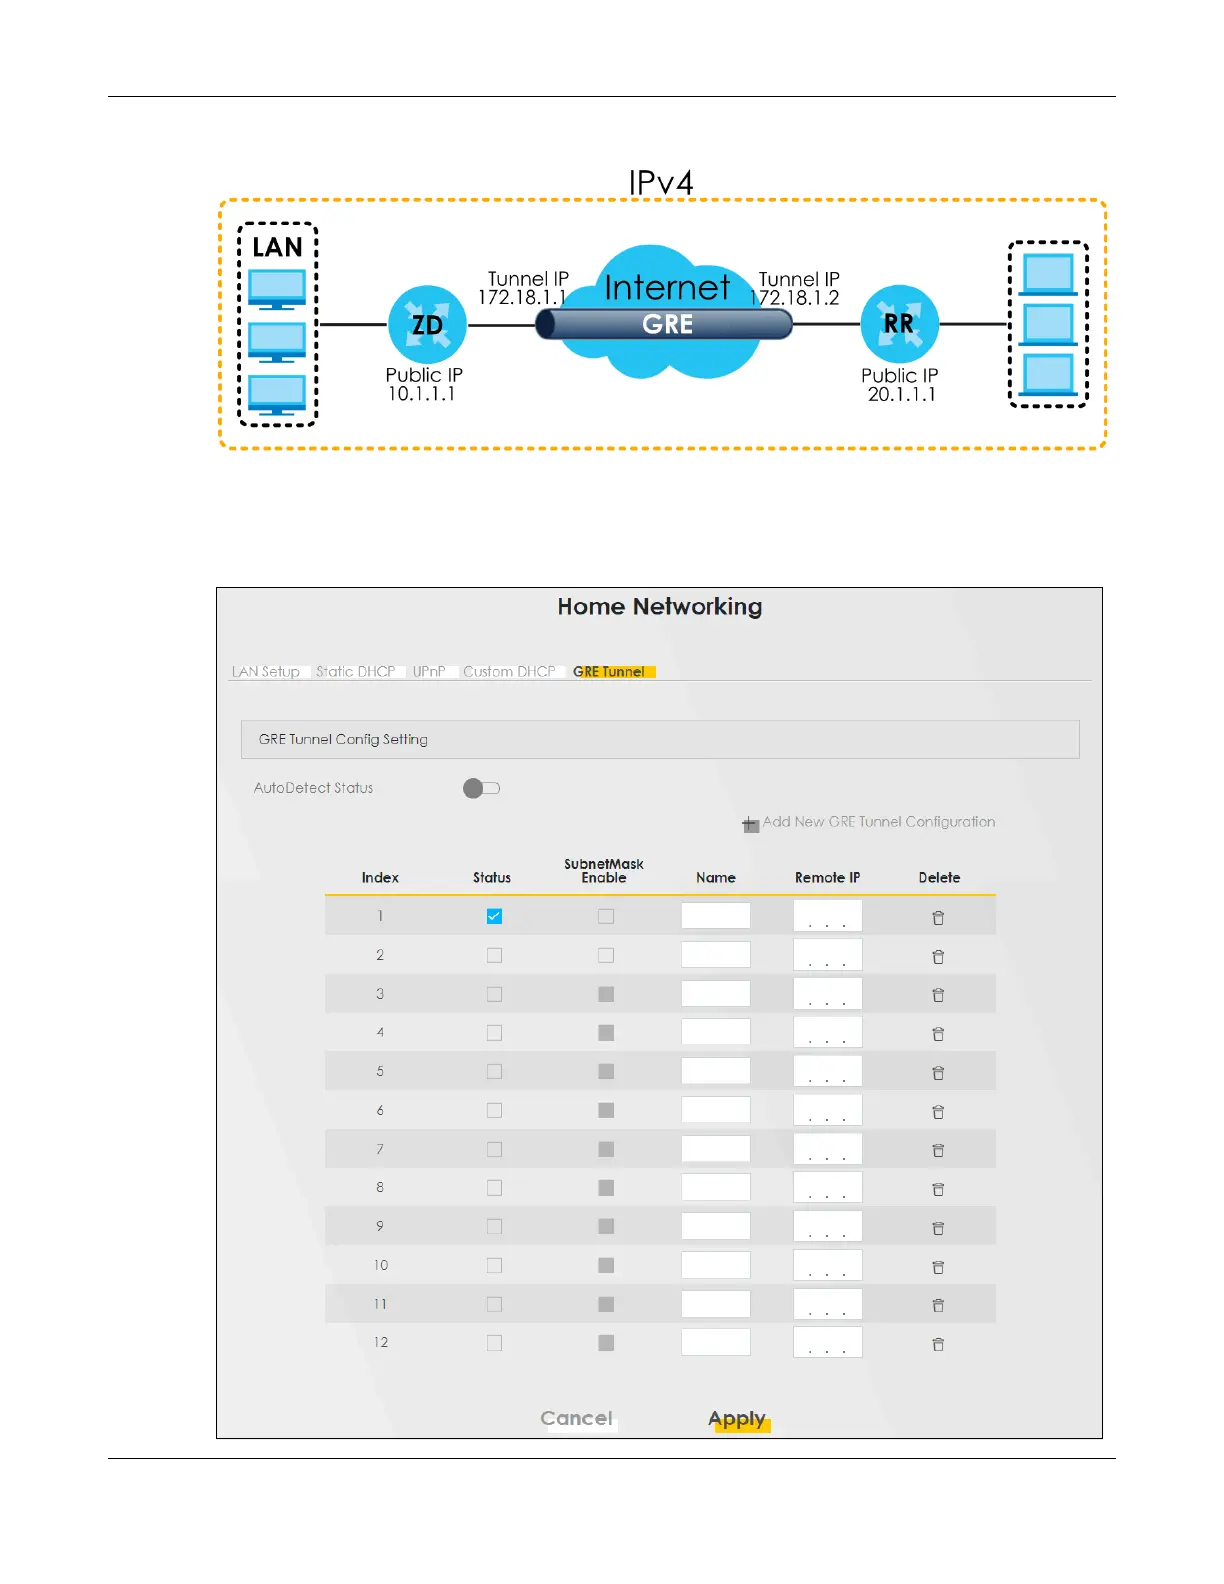Click the Remote IP field in row 4

click(828, 1033)
